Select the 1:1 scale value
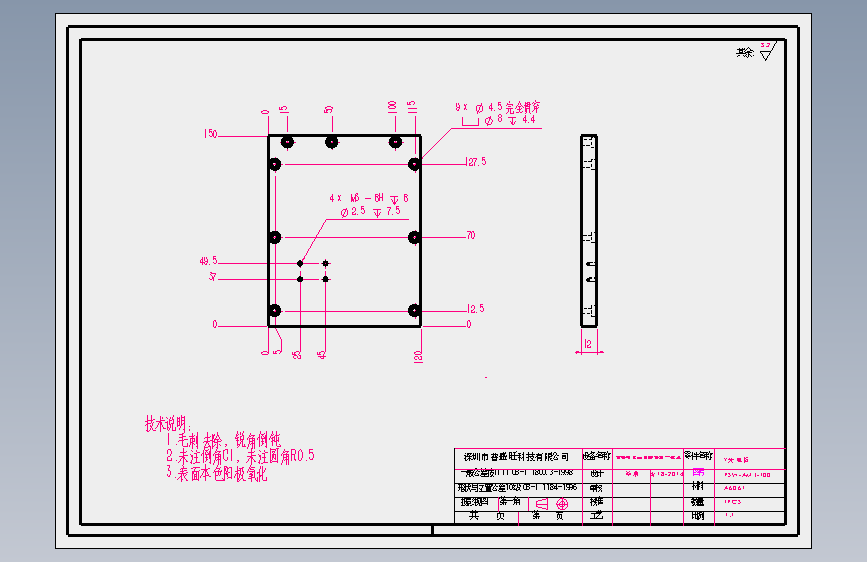Viewport: 867px width, 562px height. point(729,515)
